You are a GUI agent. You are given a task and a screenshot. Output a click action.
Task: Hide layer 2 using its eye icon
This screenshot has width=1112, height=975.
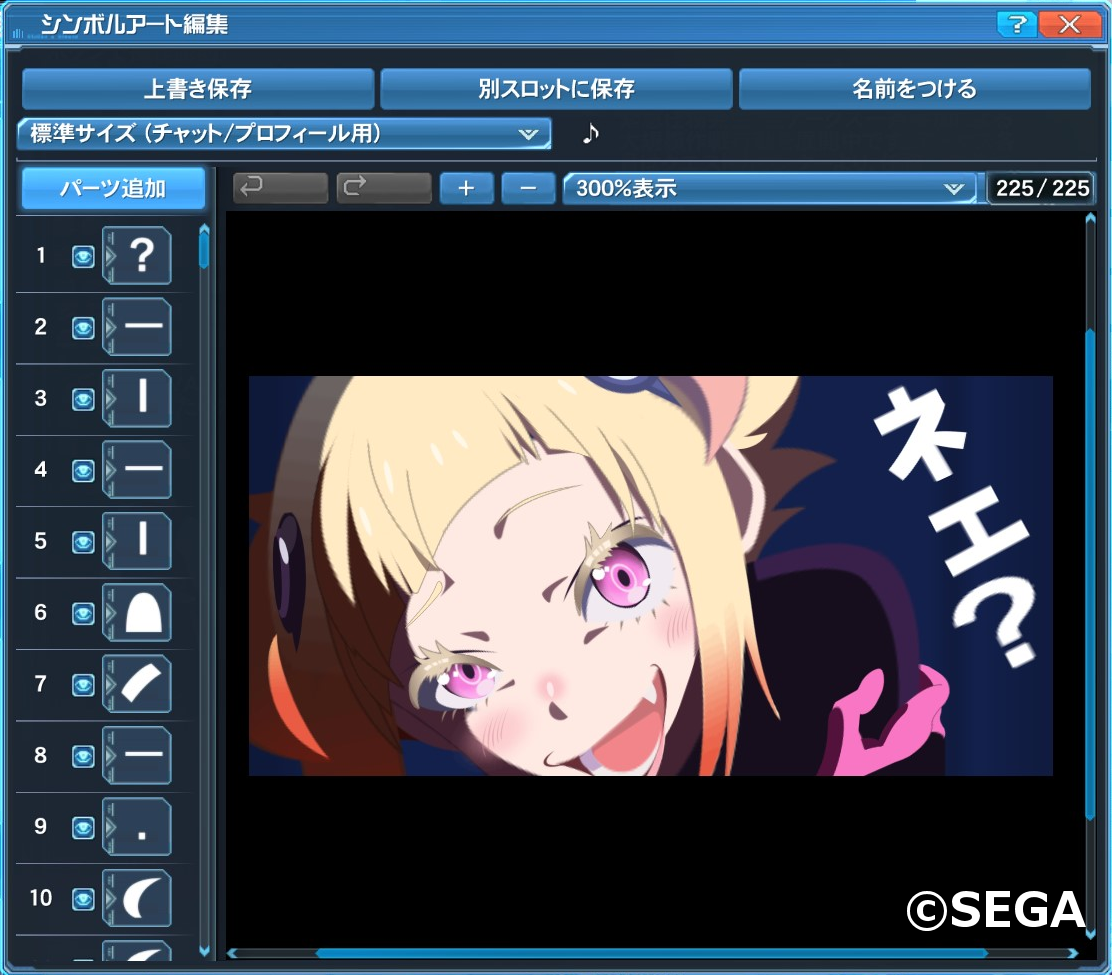coord(83,328)
